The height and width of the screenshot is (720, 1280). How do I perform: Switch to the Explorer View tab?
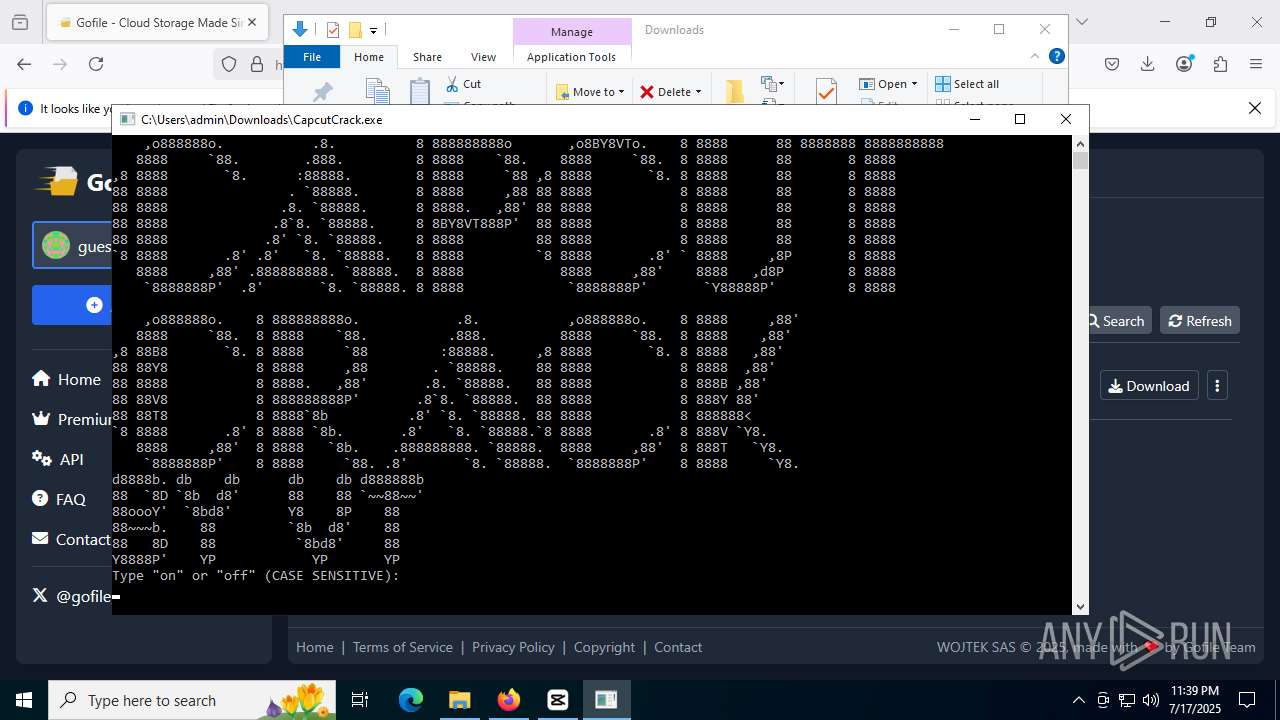[x=483, y=57]
